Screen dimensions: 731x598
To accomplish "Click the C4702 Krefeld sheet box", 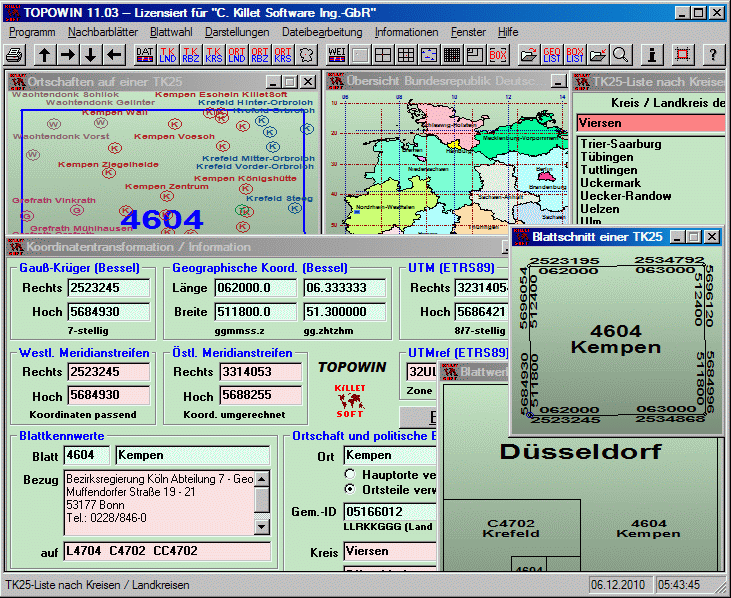I will coord(511,528).
